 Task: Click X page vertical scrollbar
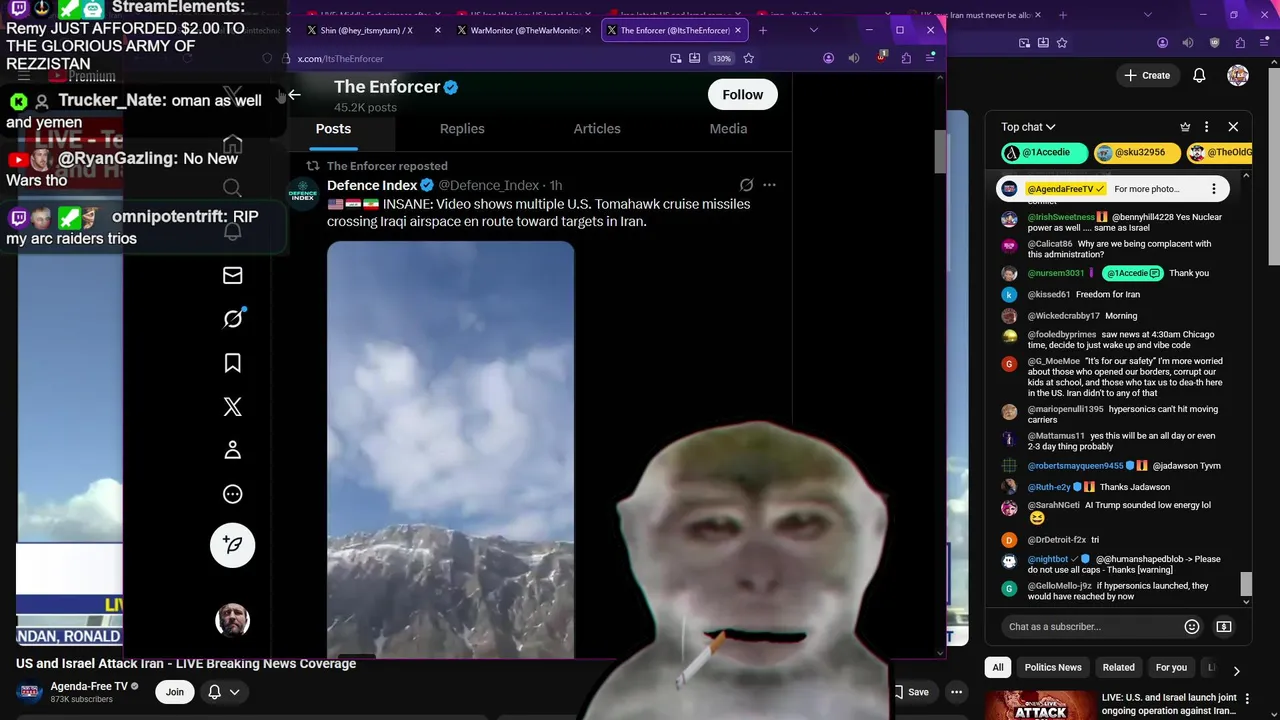(x=940, y=150)
